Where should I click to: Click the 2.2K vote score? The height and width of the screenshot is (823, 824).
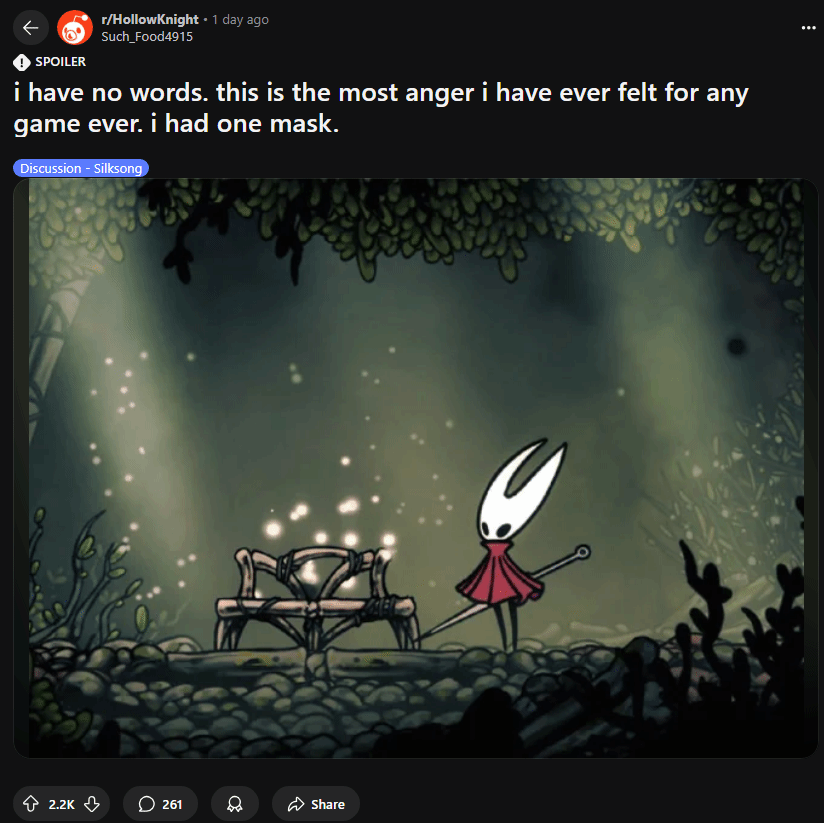click(x=61, y=804)
